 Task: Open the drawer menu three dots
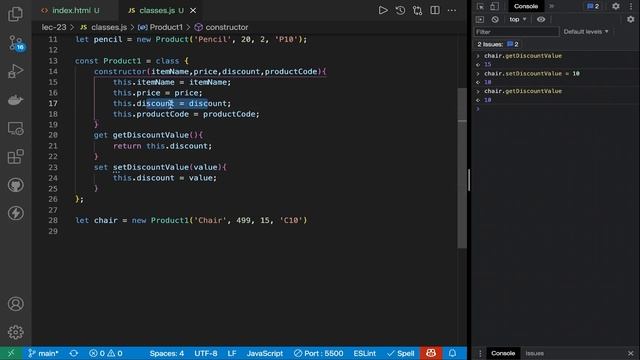[480, 353]
